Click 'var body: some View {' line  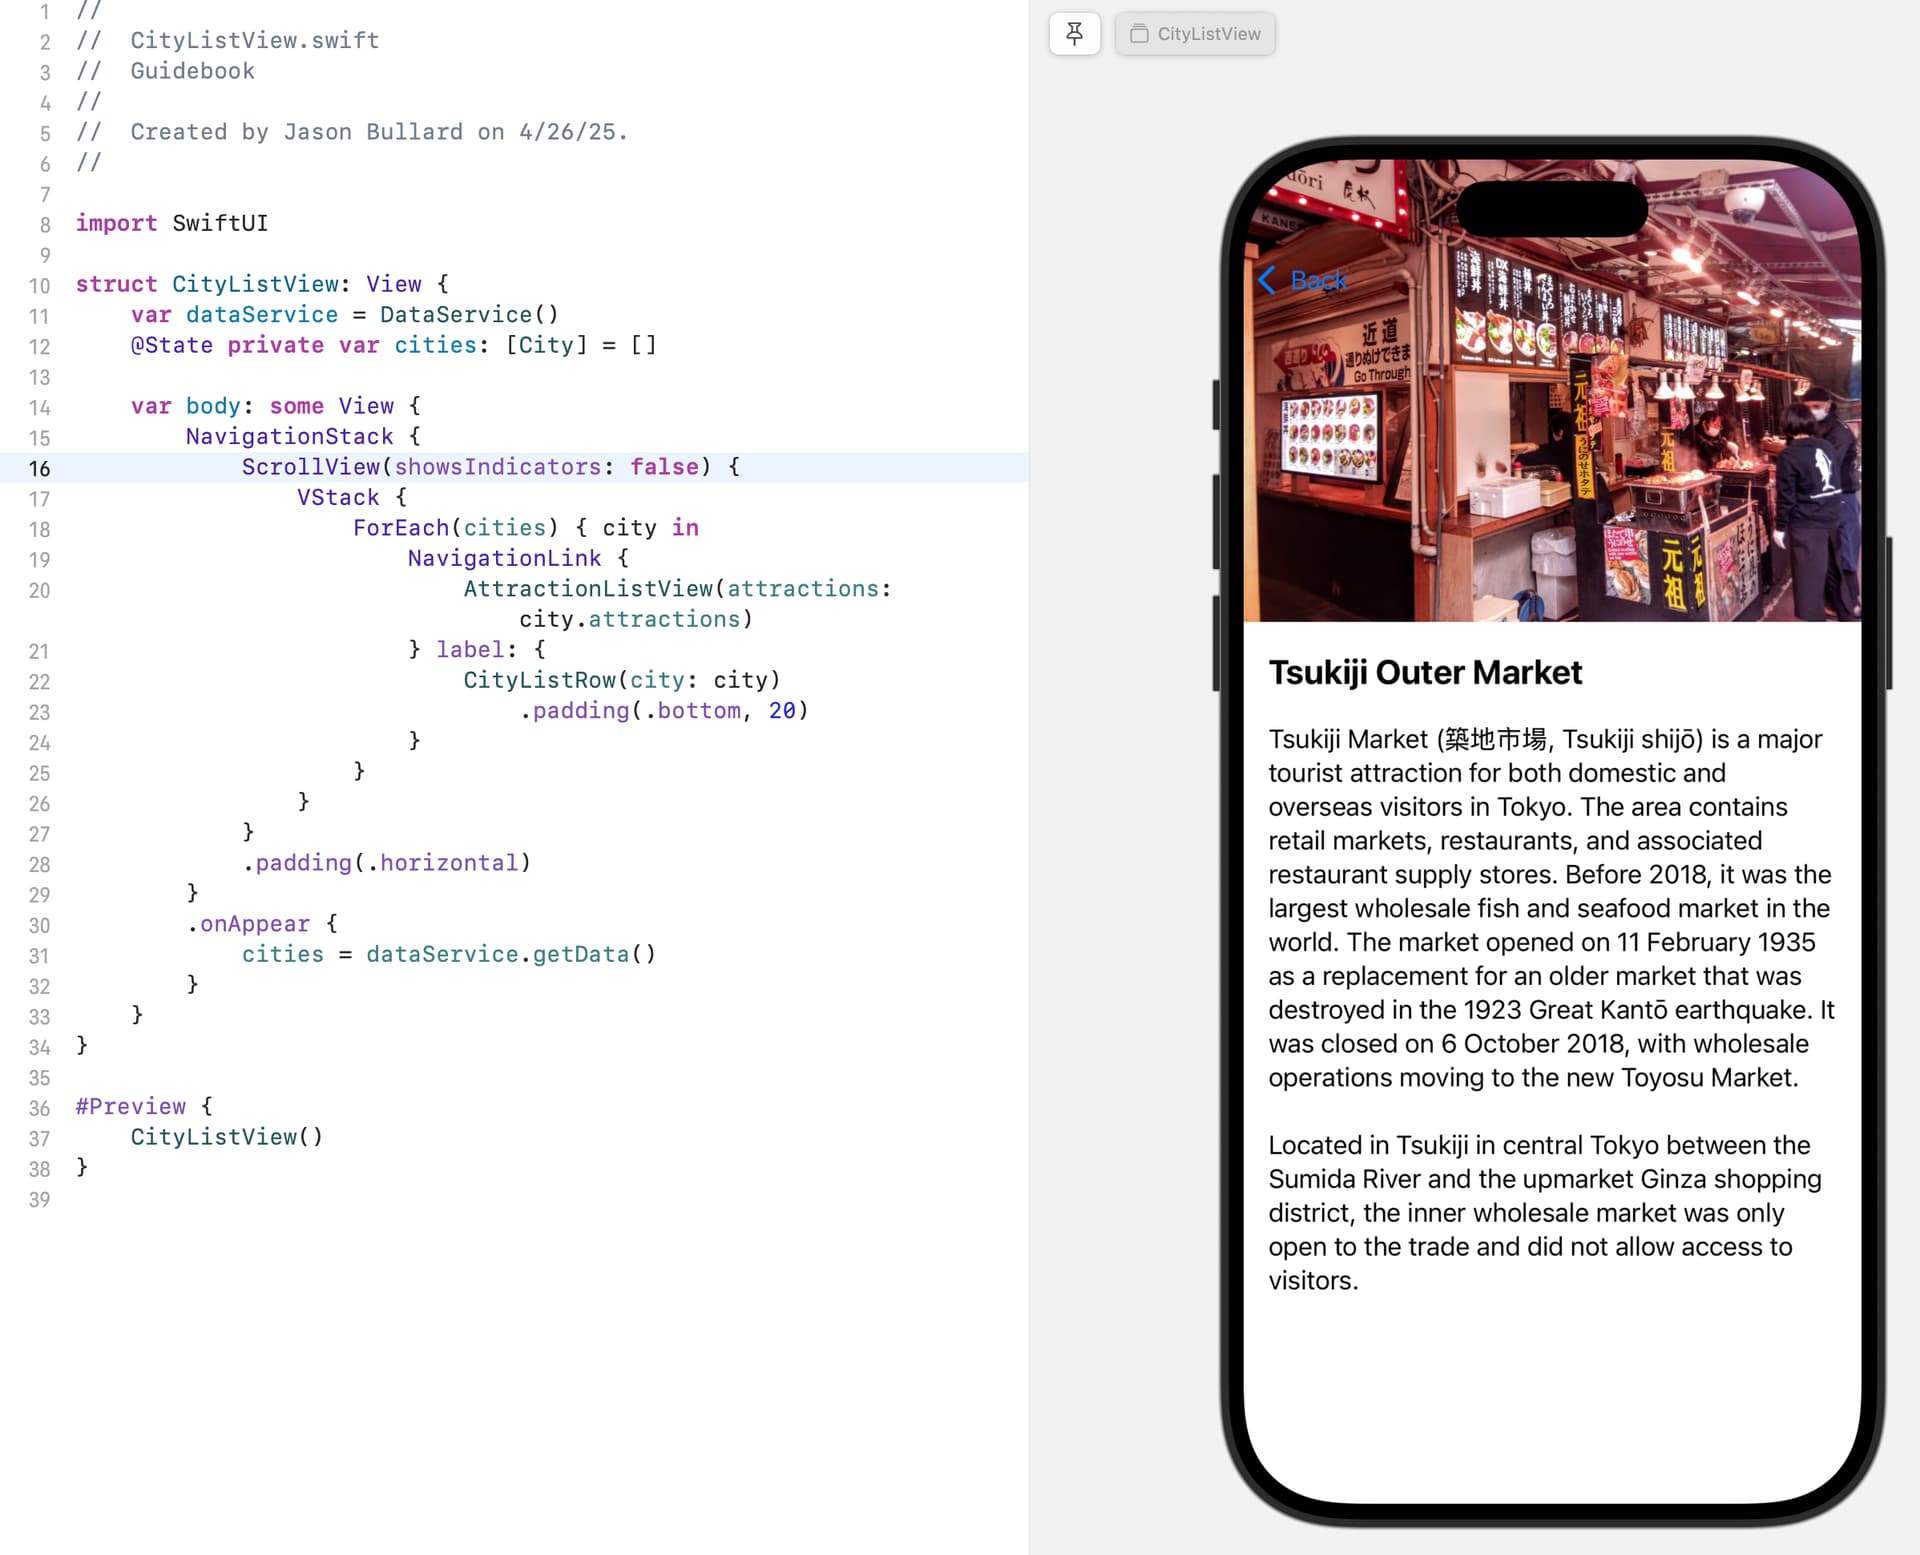pyautogui.click(x=276, y=406)
